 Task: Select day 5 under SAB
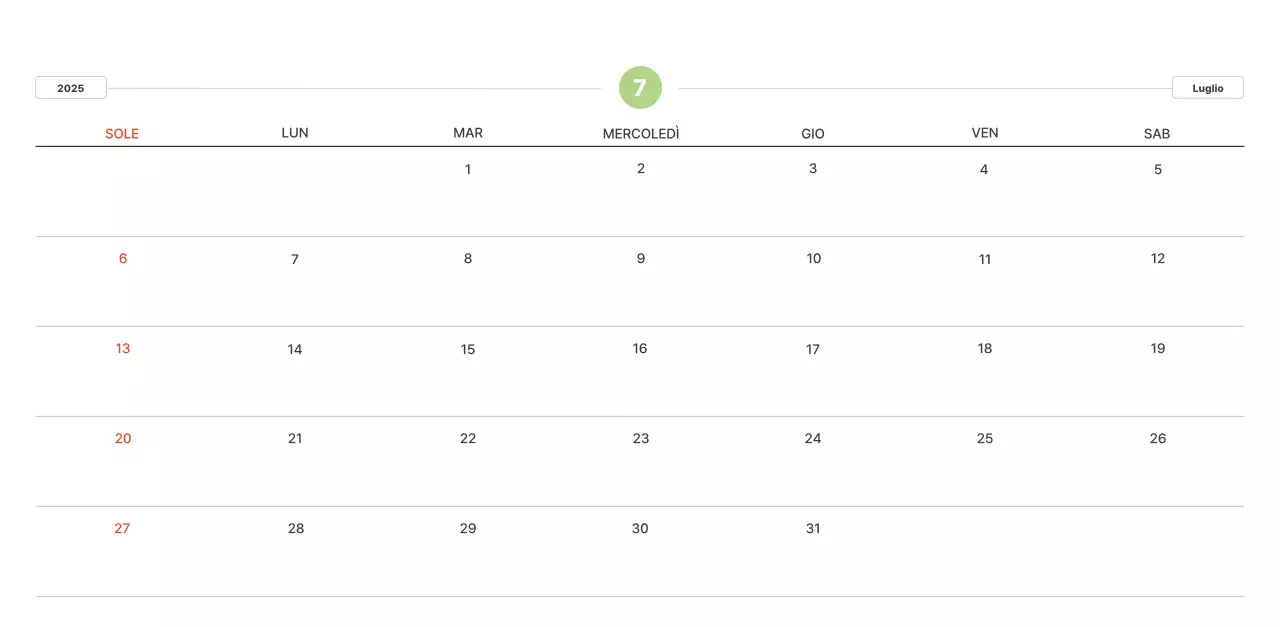pos(1158,169)
